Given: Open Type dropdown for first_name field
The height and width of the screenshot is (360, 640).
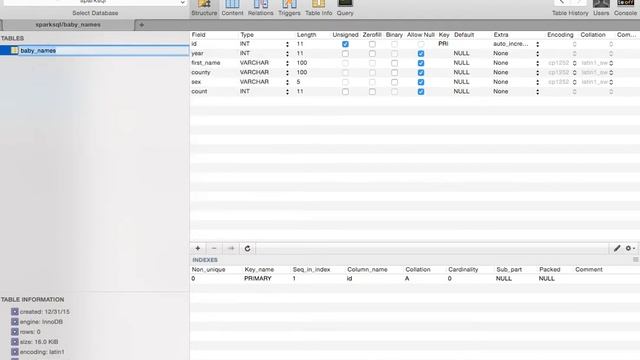Looking at the screenshot, I should pos(287,63).
